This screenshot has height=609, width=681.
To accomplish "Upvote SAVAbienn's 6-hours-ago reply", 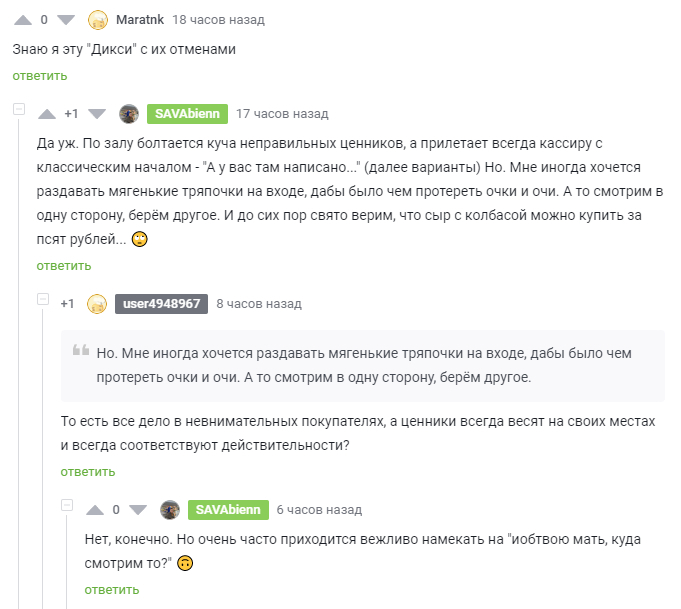I will point(95,510).
